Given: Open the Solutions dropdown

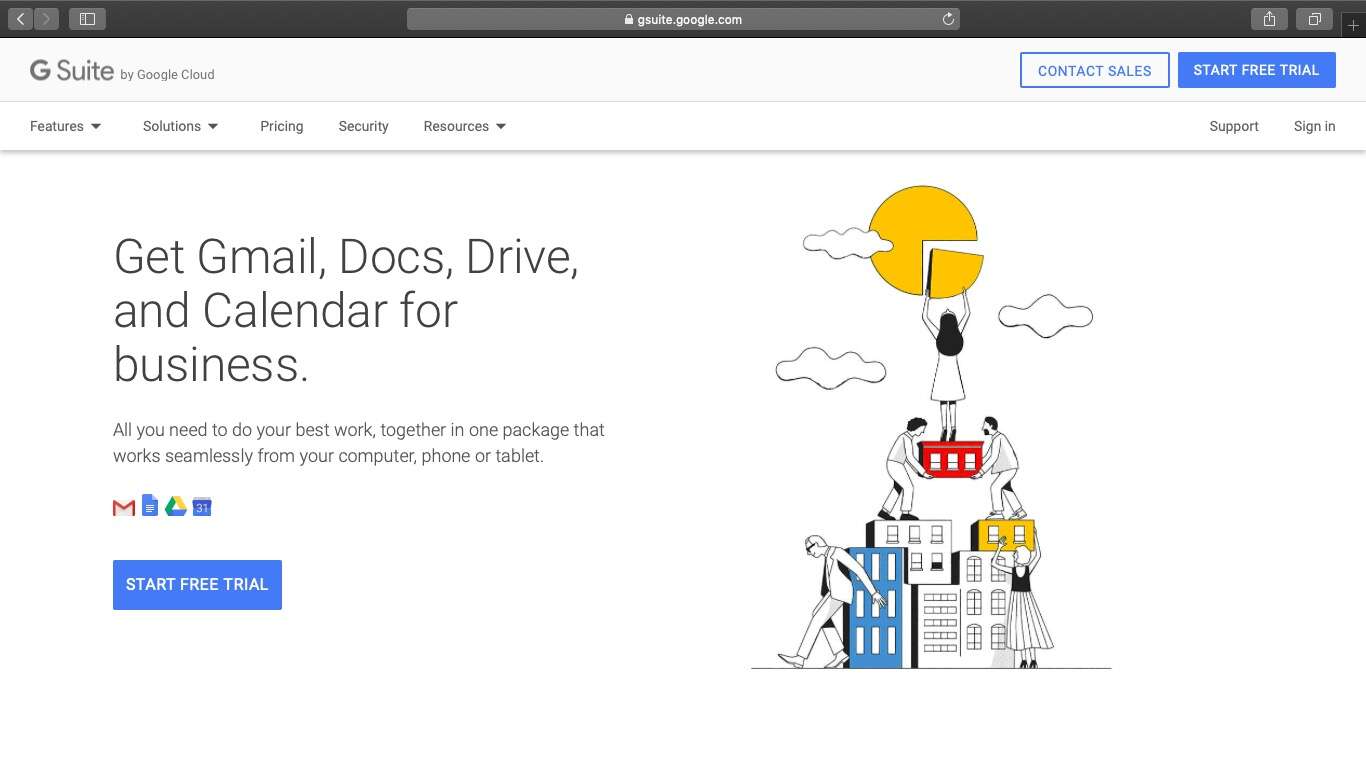Looking at the screenshot, I should tap(180, 126).
